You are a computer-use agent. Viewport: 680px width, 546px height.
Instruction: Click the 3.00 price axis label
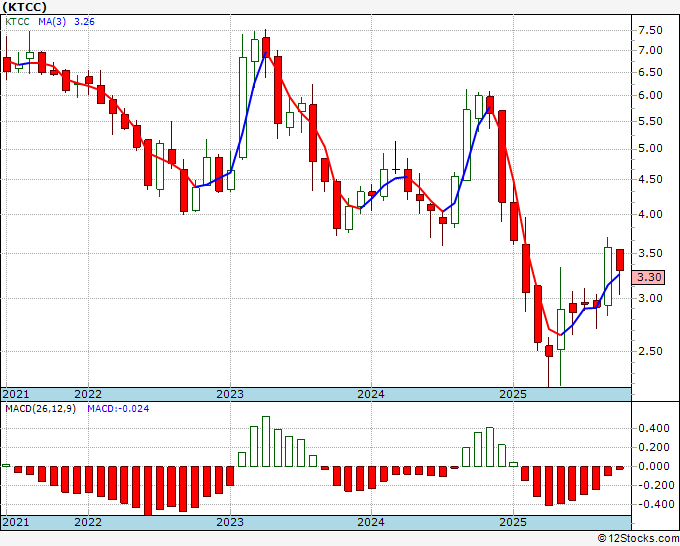(650, 298)
